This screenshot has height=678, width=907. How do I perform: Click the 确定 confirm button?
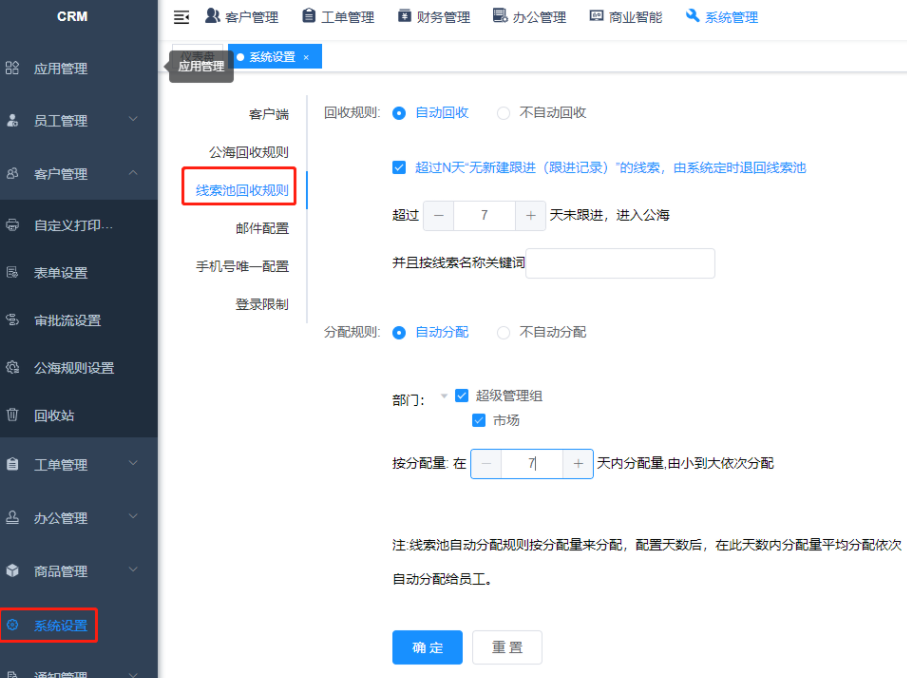coord(427,647)
